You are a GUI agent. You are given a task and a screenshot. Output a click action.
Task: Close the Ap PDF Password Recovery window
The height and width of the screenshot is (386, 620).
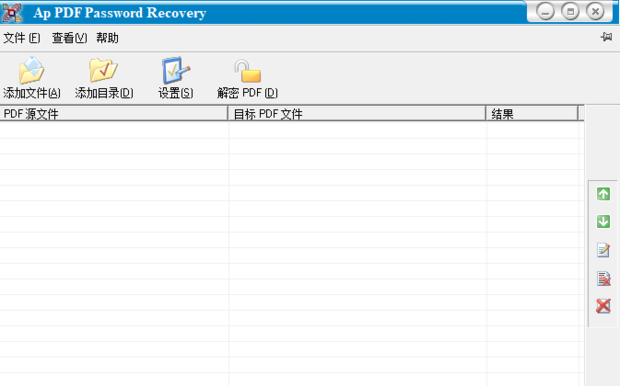point(595,11)
